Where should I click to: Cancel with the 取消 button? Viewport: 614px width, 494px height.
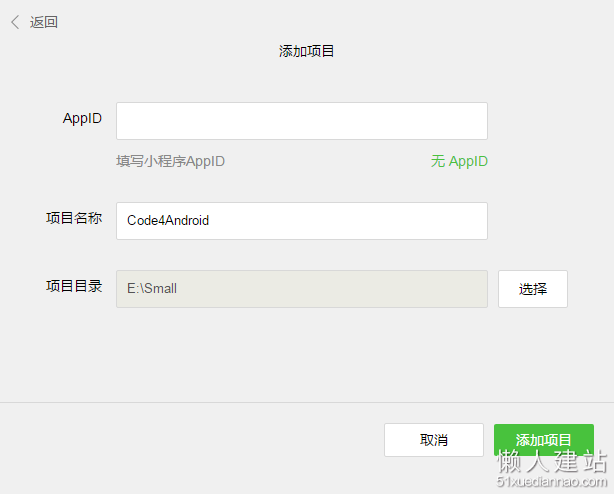click(x=434, y=440)
